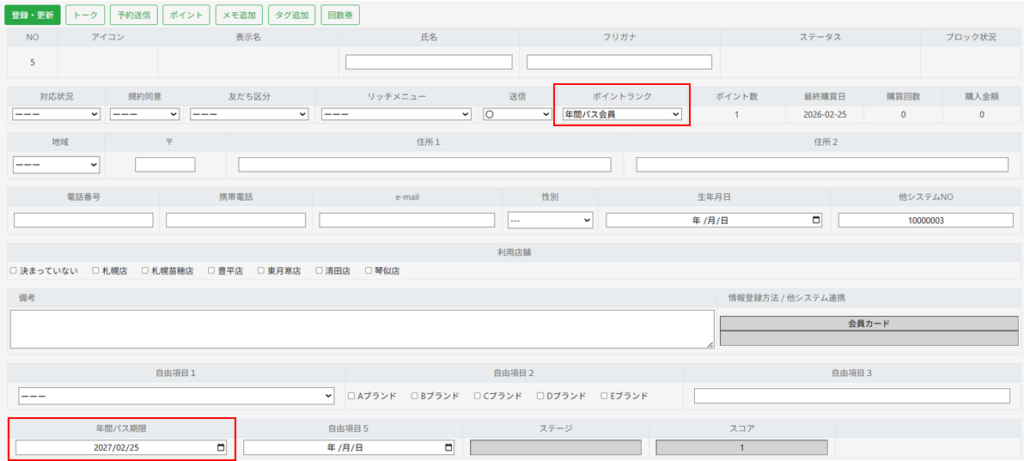Check the 札幌苗穂店 checkbox
1024x461 pixels.
pyautogui.click(x=146, y=270)
